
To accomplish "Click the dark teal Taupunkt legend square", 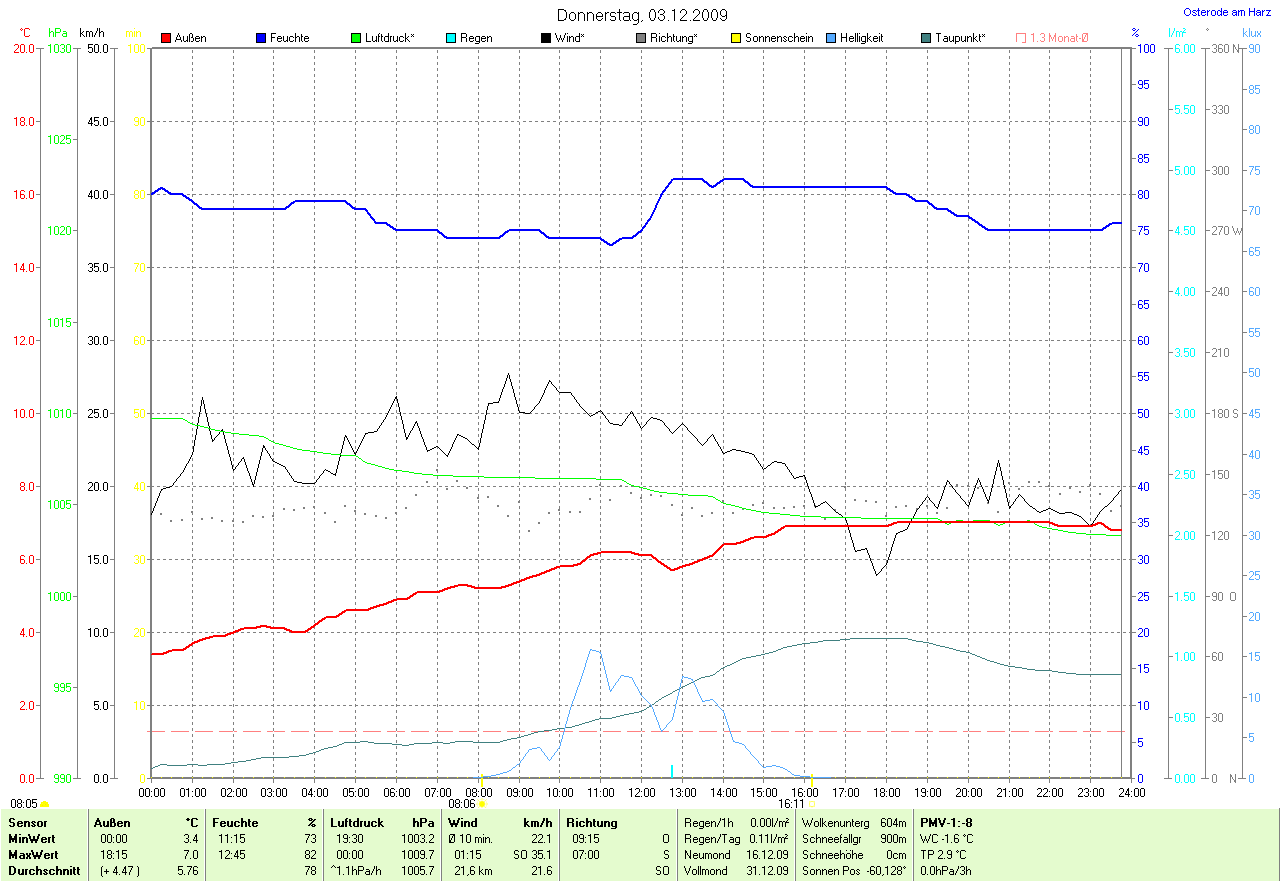I will [x=926, y=38].
